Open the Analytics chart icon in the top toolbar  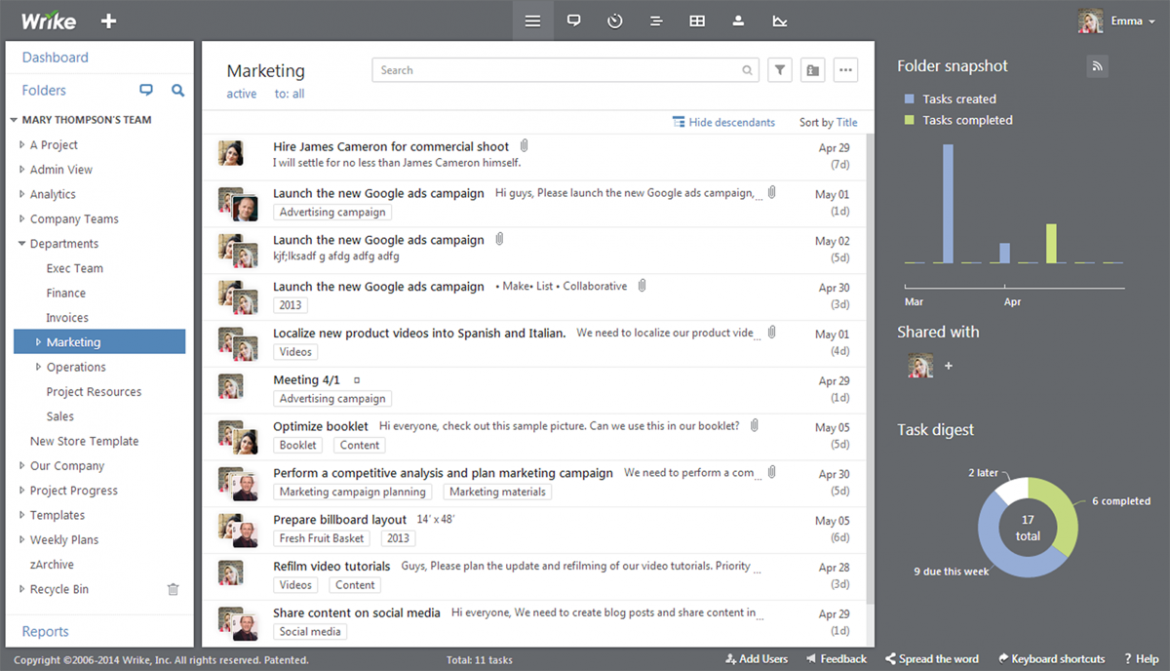[779, 20]
